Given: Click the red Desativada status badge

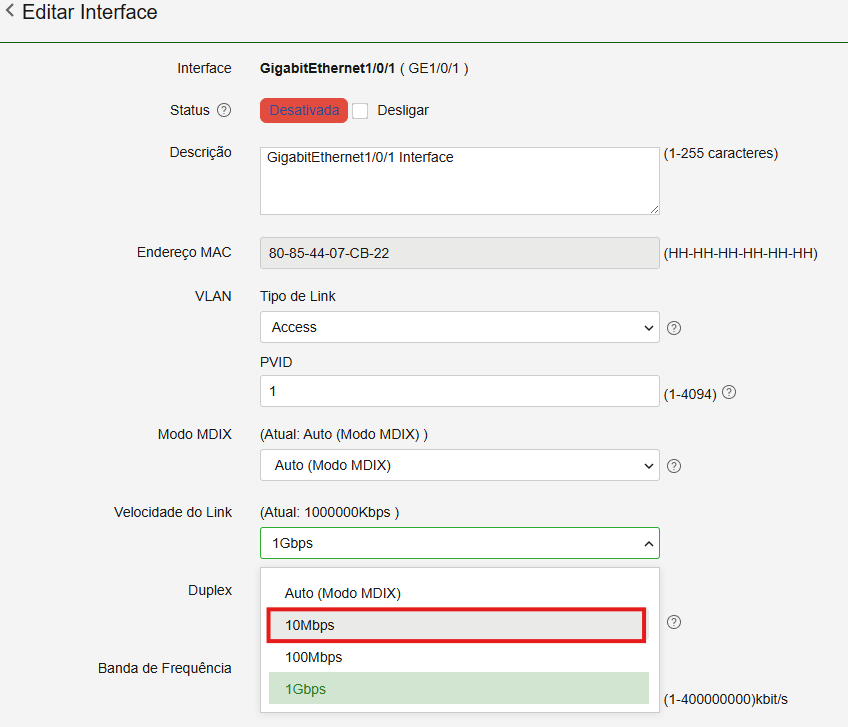Looking at the screenshot, I should tap(303, 110).
